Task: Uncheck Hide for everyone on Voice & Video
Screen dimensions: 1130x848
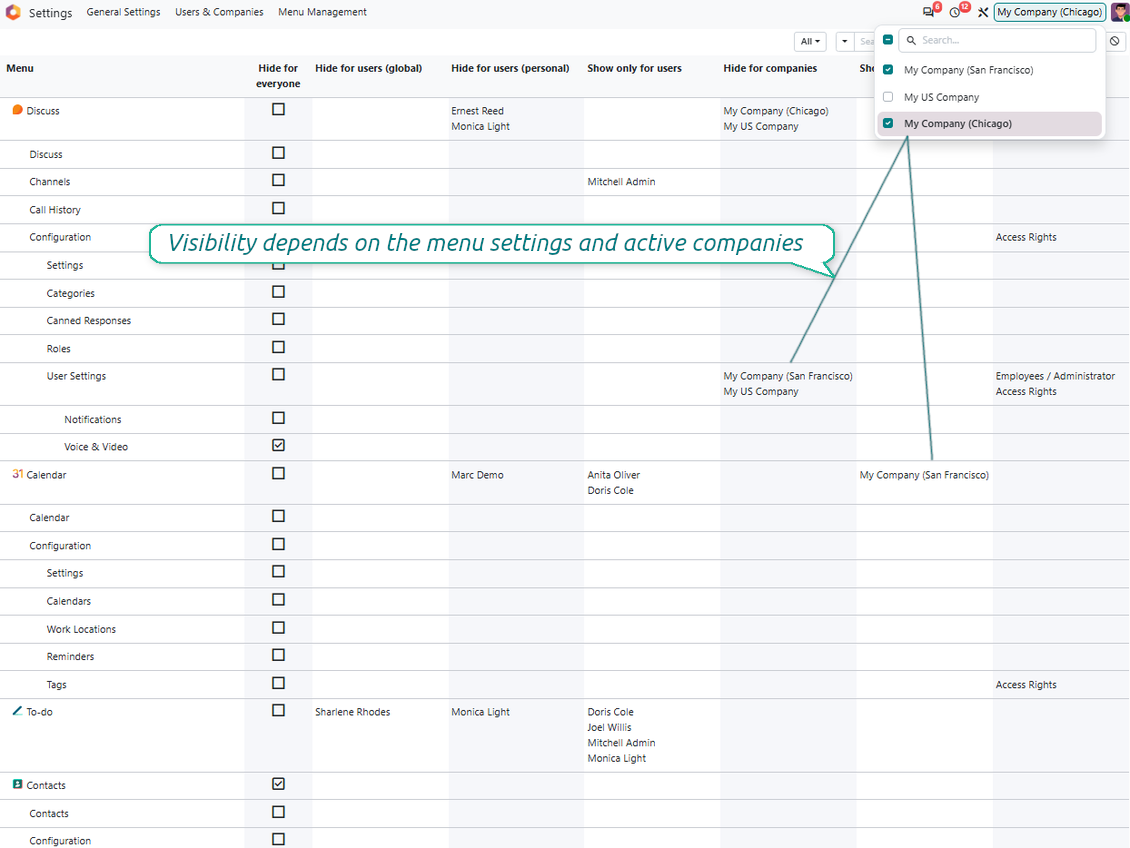Action: (278, 445)
